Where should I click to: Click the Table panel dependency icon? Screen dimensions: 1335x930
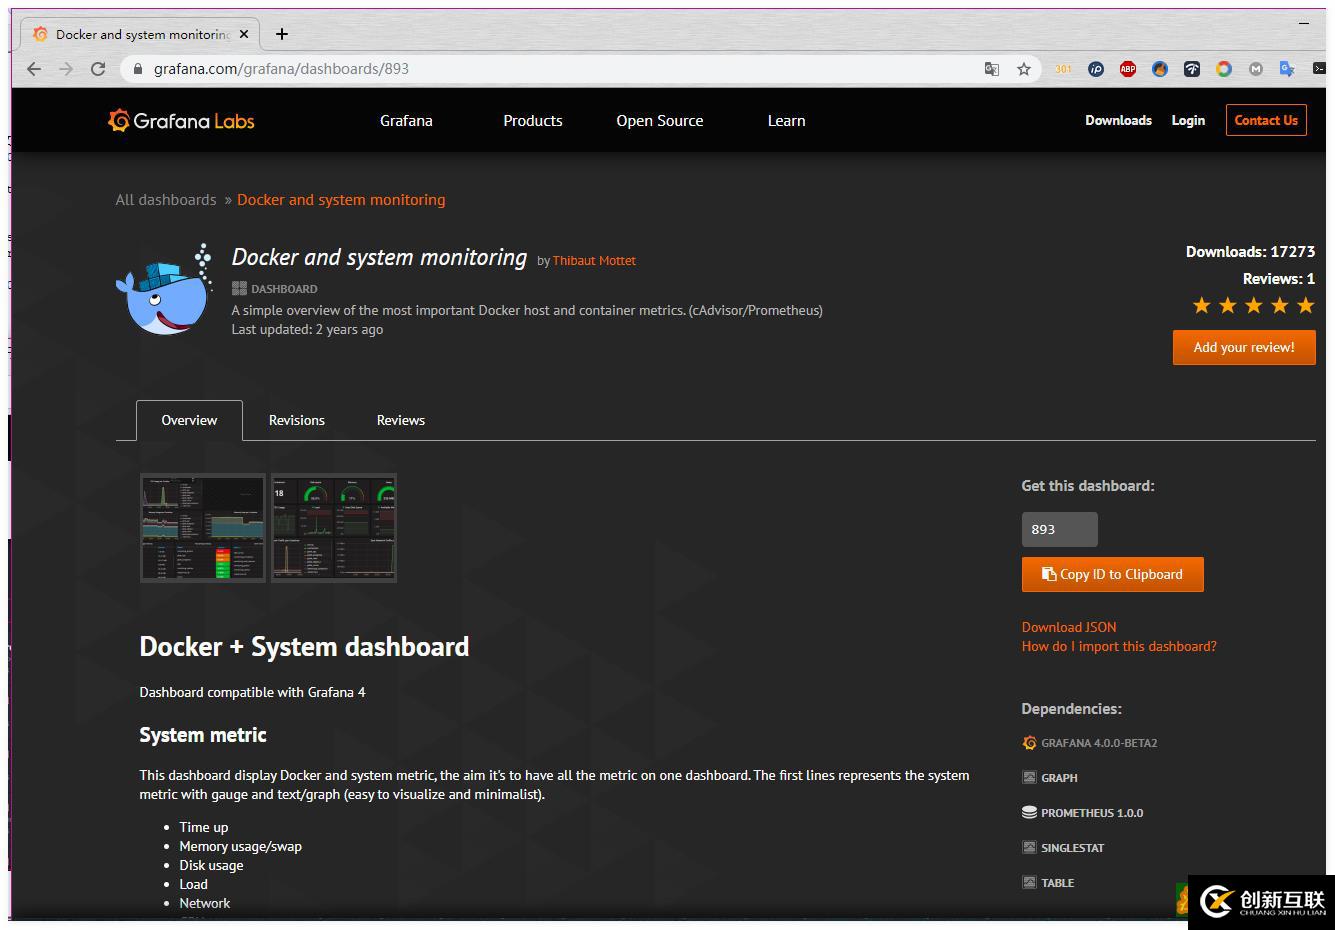pos(1029,883)
